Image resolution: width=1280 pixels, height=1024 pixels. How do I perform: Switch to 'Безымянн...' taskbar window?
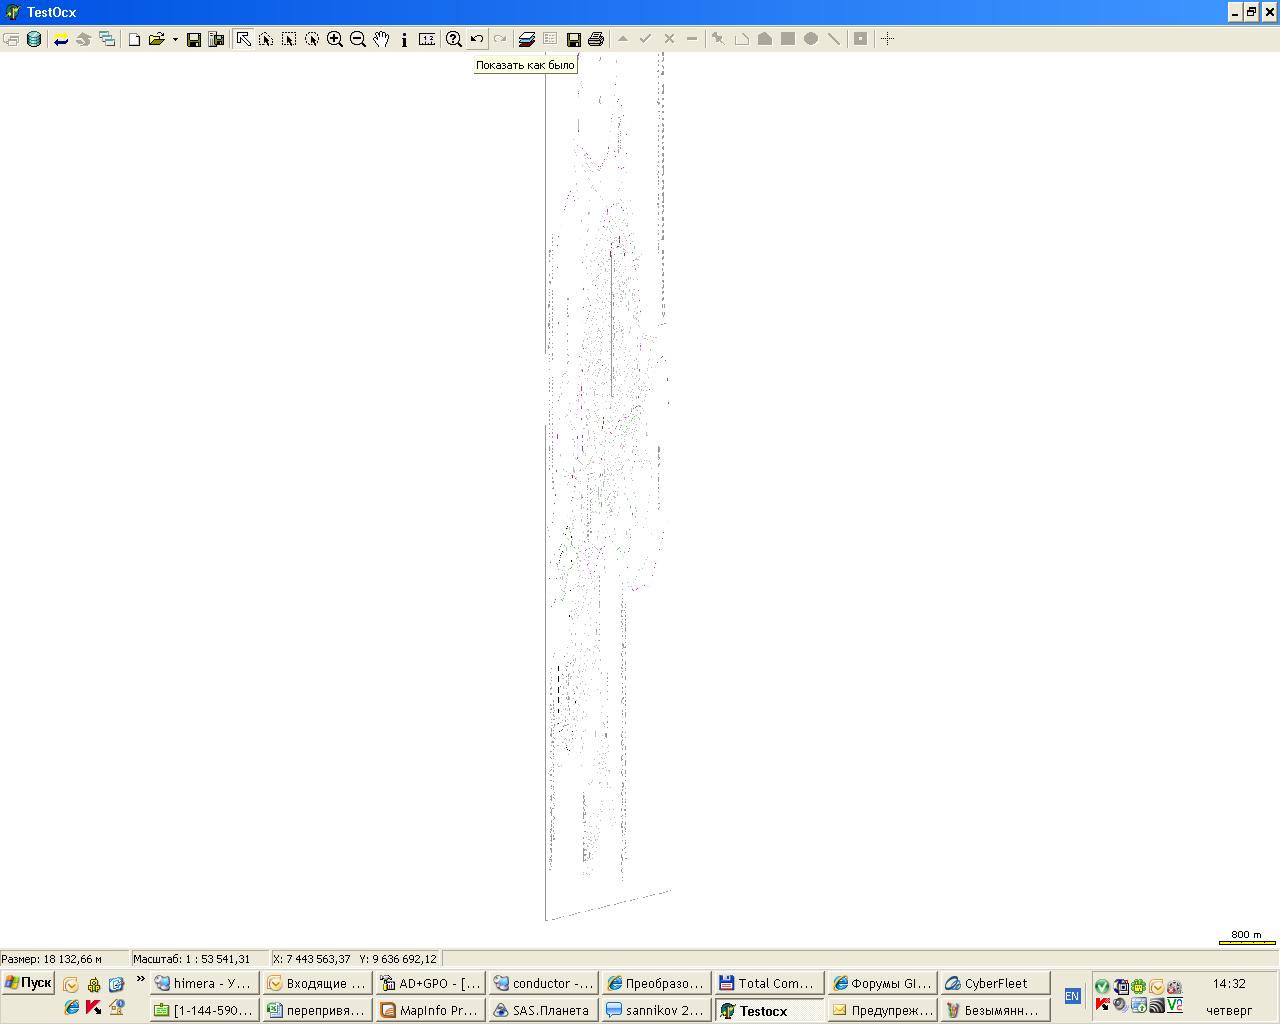pos(995,1010)
